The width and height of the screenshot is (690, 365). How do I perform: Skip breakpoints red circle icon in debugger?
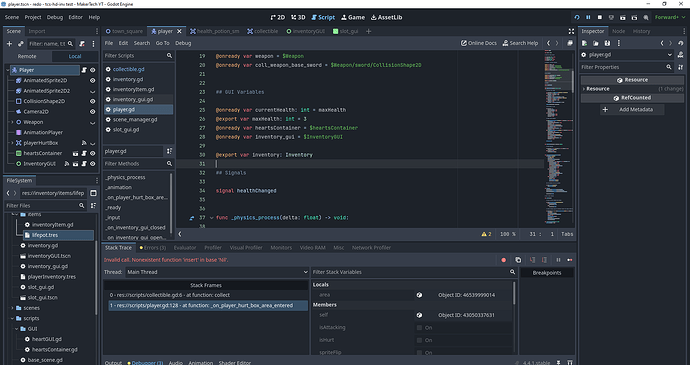coord(504,260)
